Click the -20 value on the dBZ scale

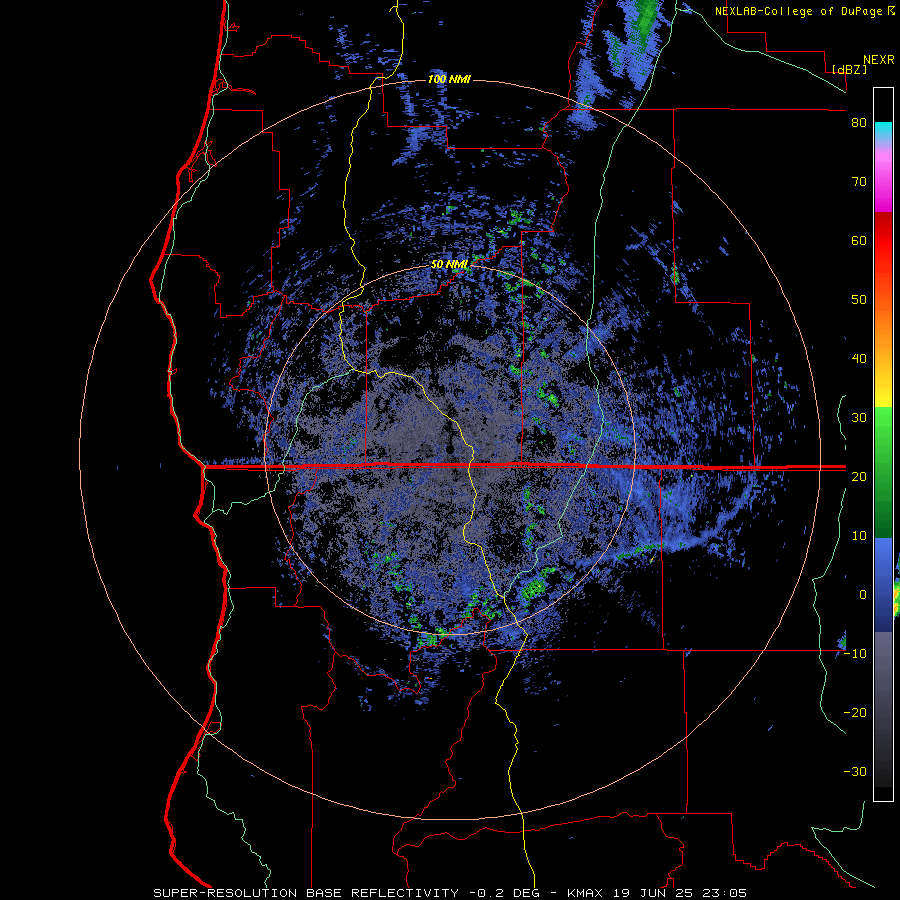pos(855,712)
